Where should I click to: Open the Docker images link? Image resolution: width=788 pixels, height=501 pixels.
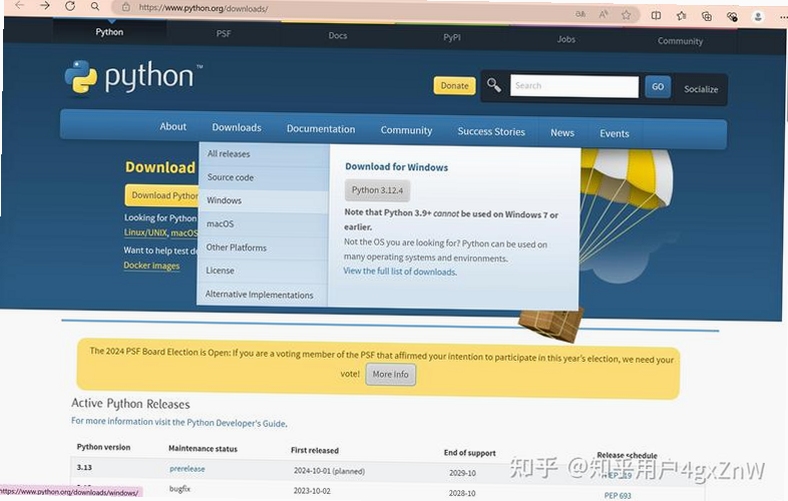151,265
